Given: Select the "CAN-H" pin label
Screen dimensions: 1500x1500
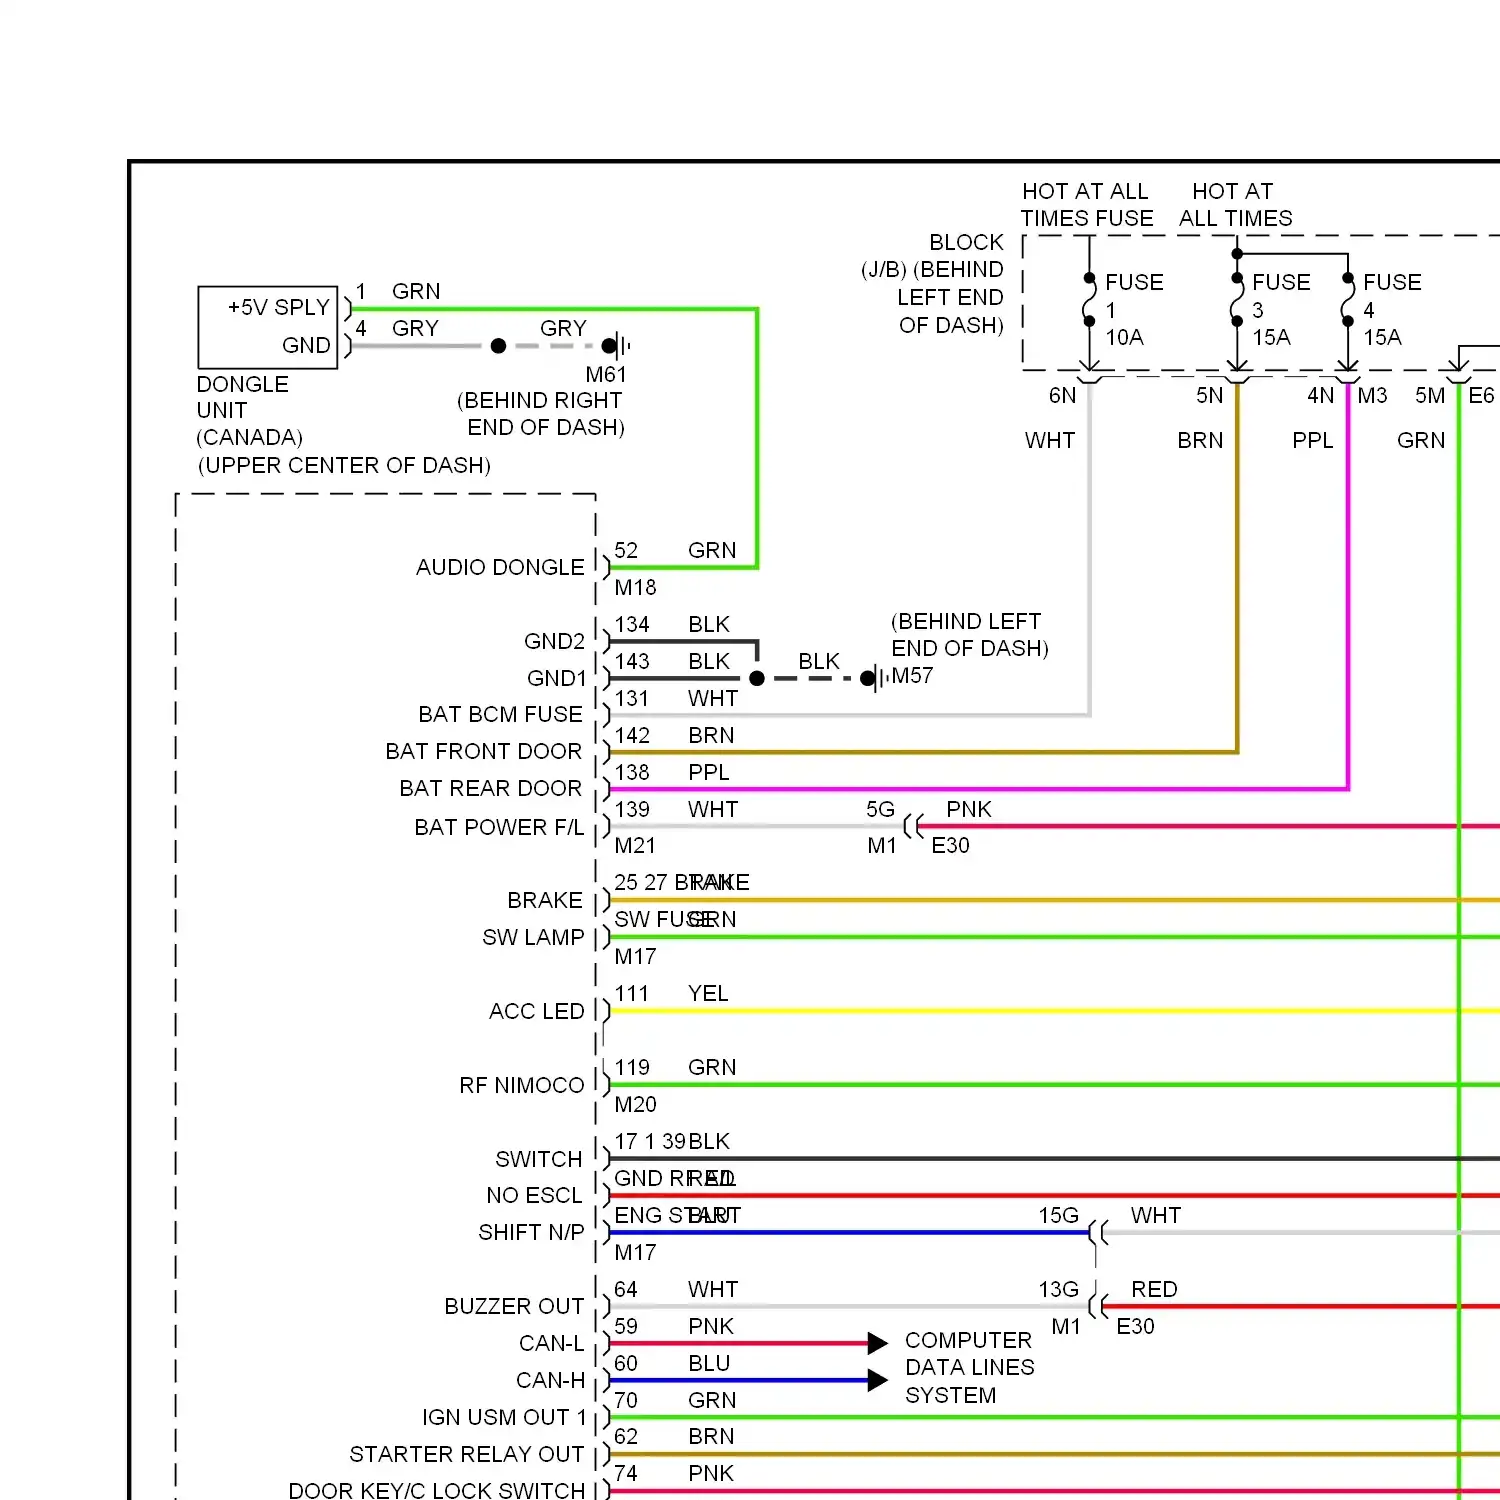Looking at the screenshot, I should point(550,1381).
